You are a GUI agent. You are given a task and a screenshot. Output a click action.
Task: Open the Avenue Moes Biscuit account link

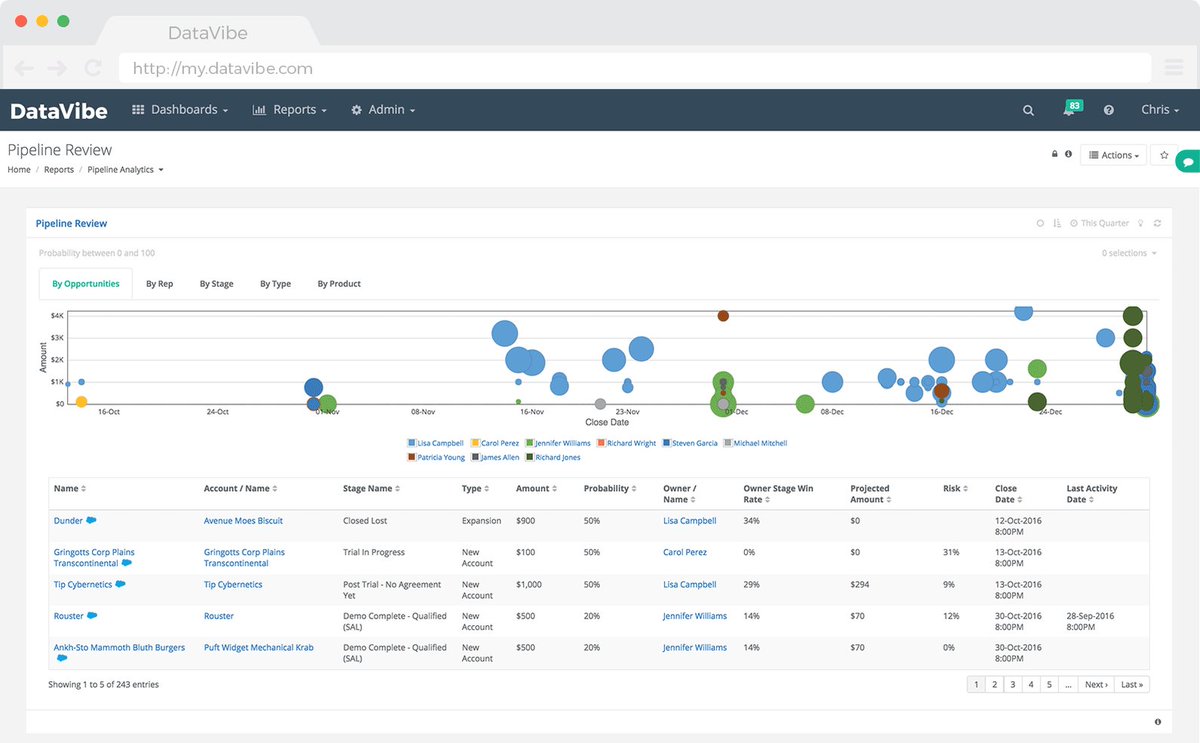pos(243,521)
